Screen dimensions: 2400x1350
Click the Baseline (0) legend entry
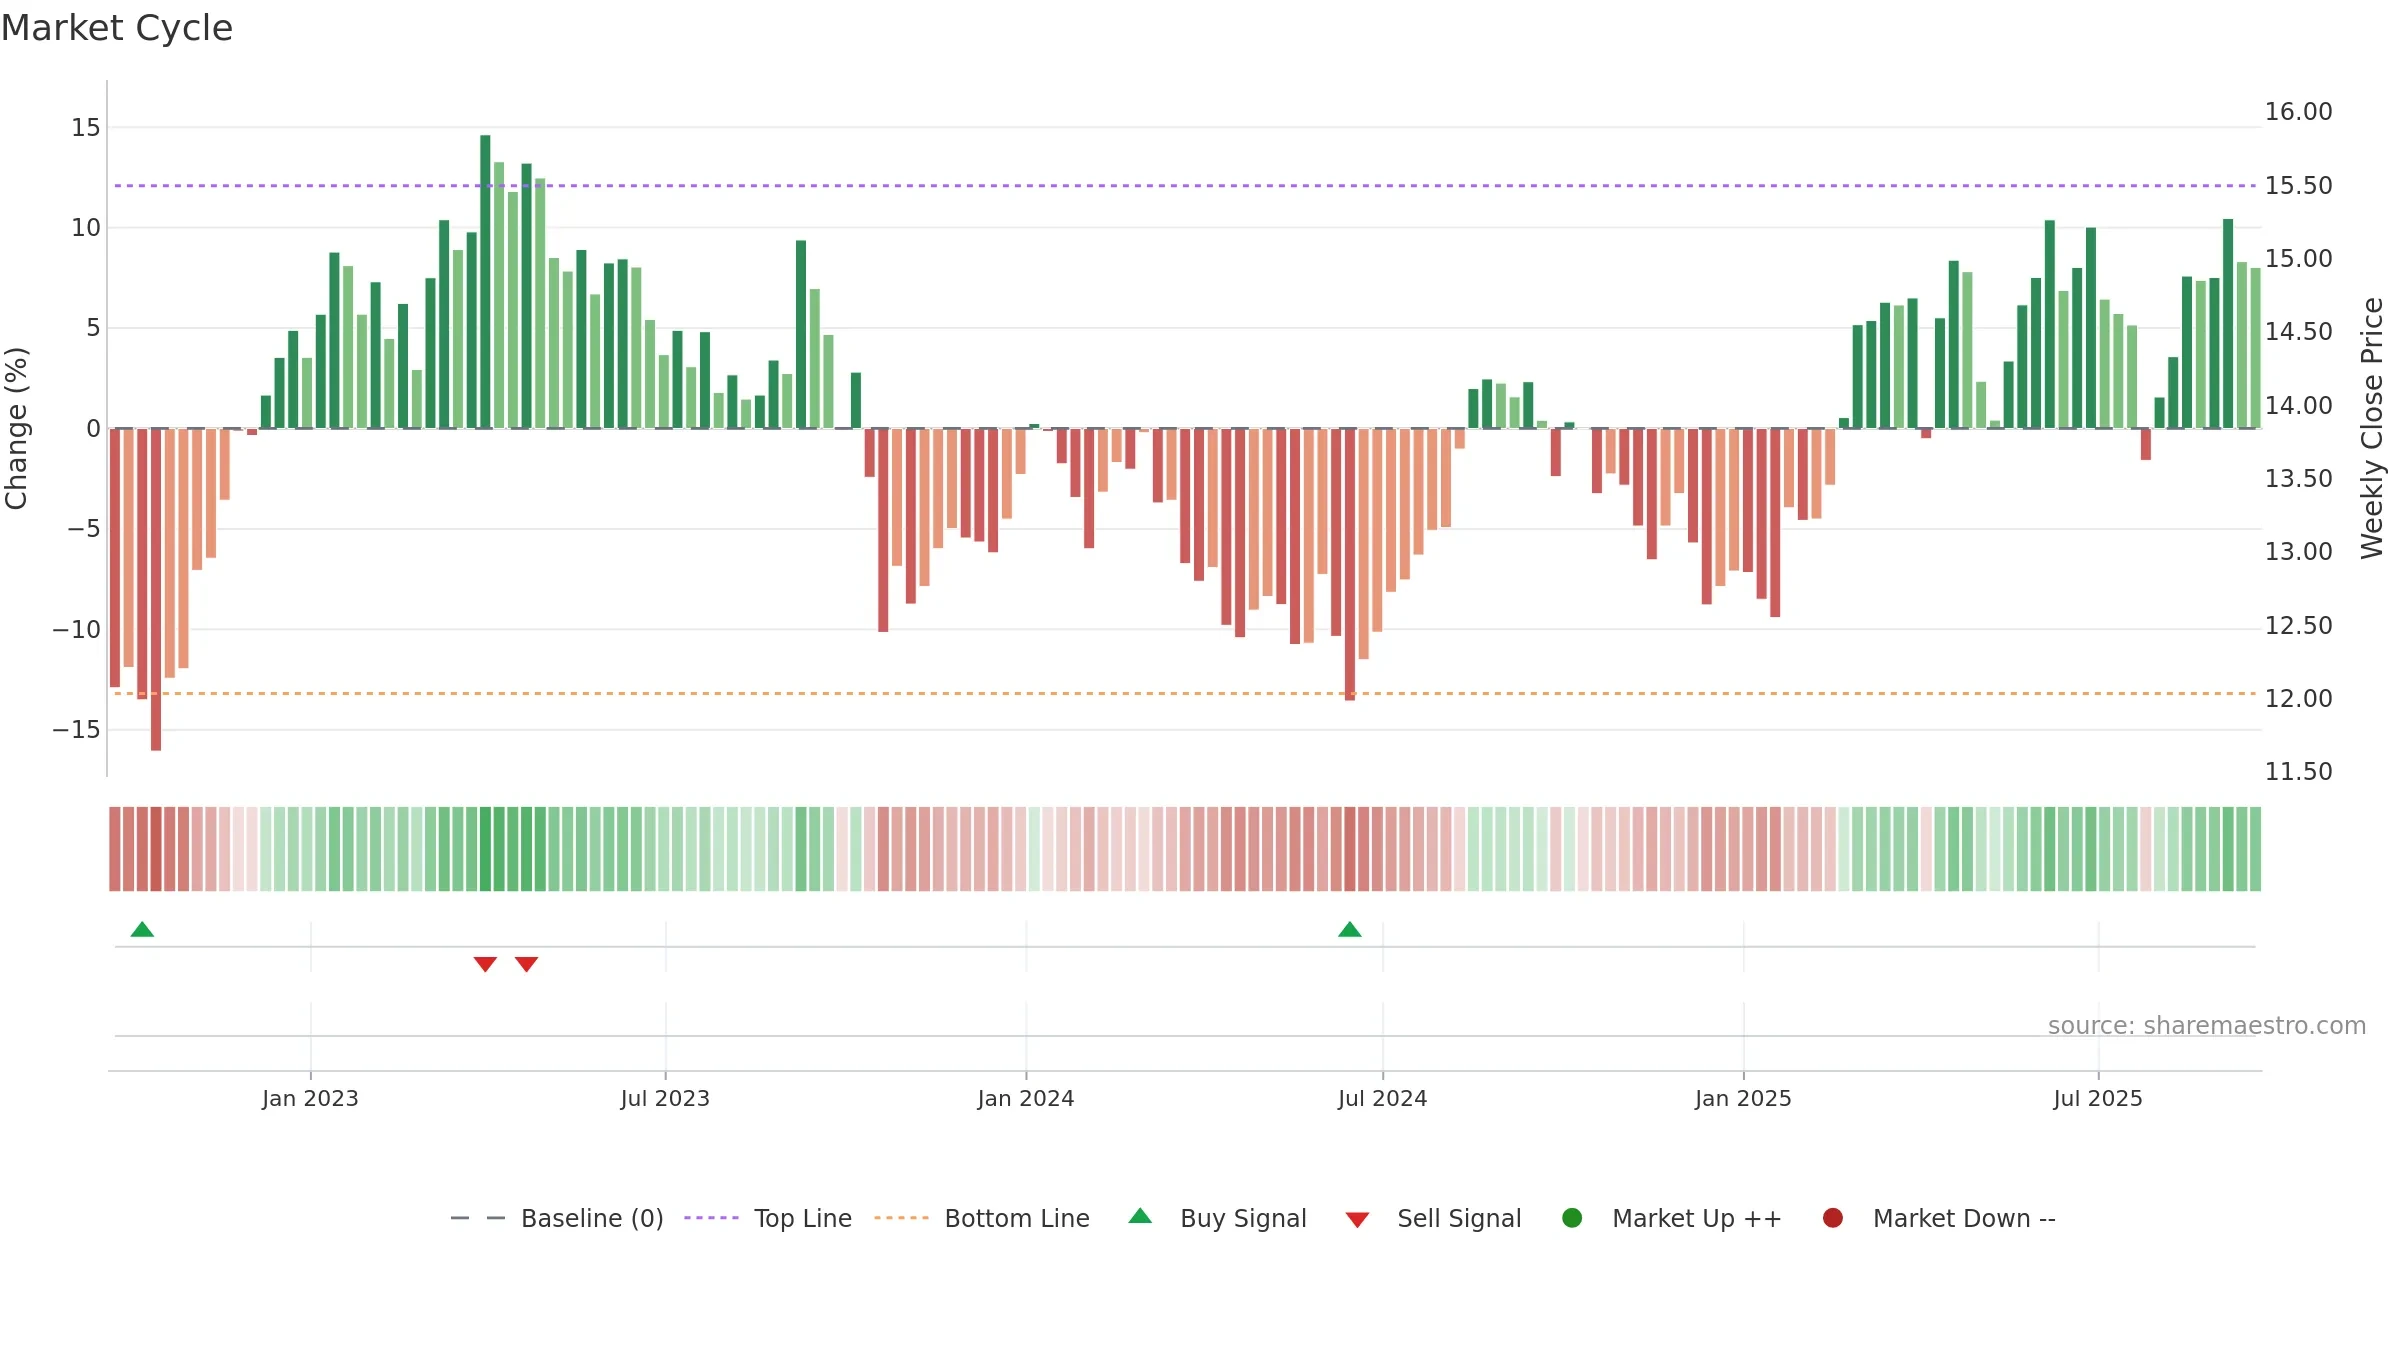557,1218
